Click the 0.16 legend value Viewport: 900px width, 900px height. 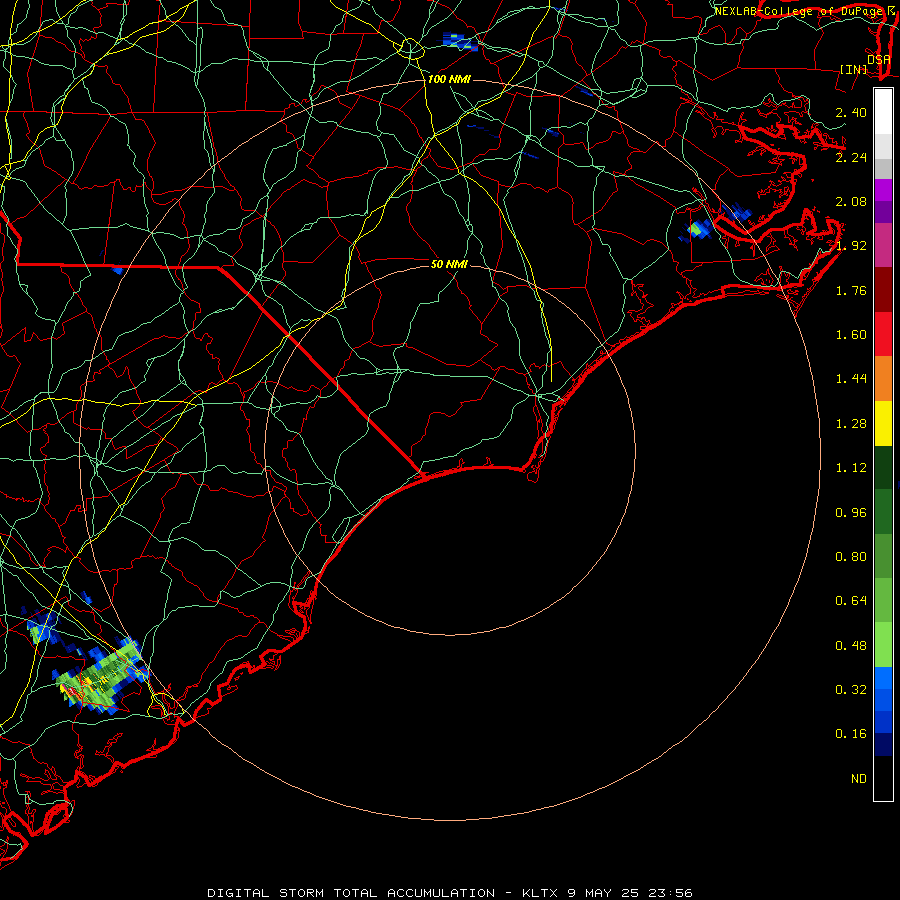851,734
